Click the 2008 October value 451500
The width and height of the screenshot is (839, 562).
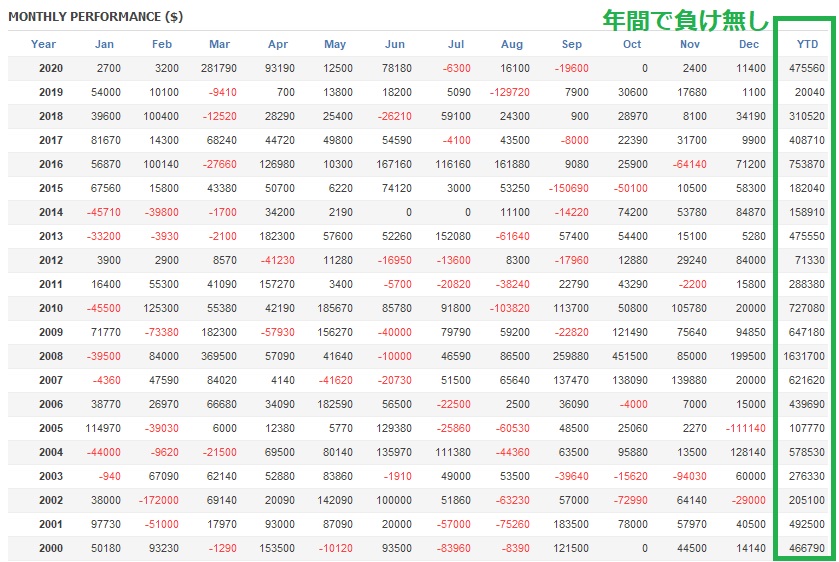click(629, 356)
